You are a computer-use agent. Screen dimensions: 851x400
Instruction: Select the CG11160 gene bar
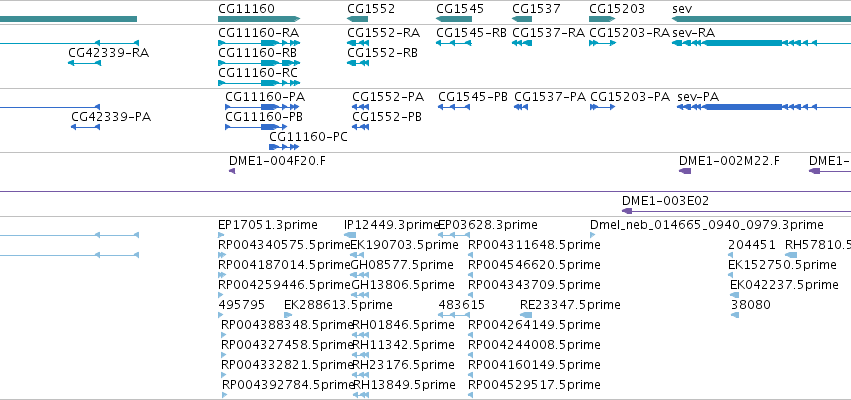259,19
